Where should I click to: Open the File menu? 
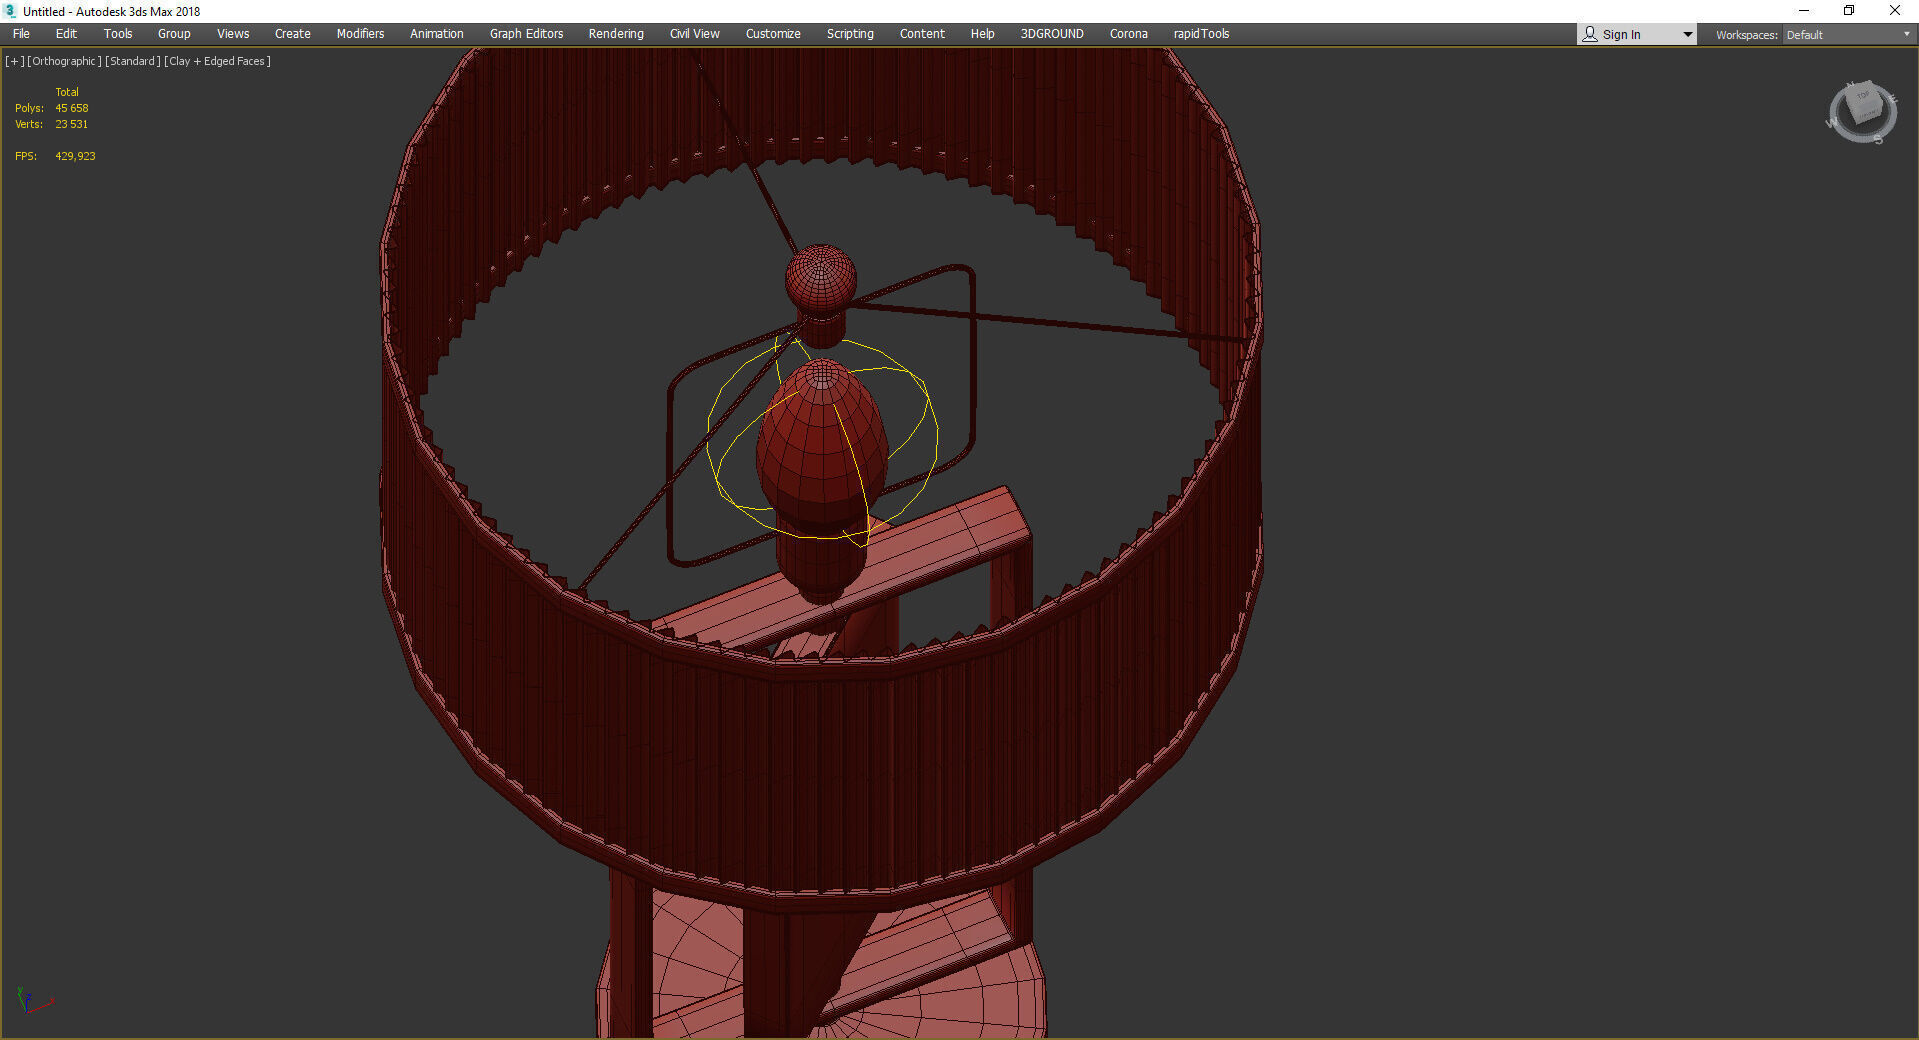coord(21,34)
